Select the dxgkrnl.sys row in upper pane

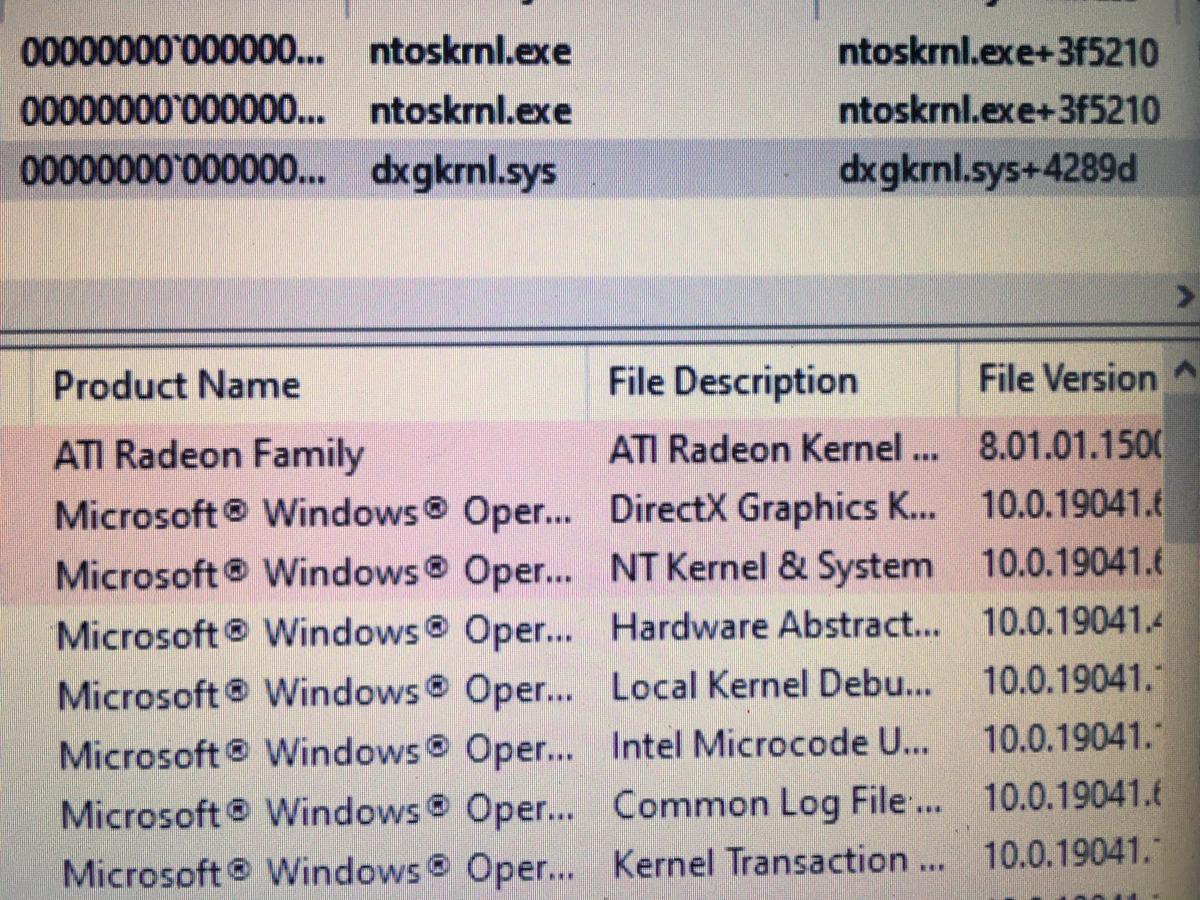coord(463,172)
